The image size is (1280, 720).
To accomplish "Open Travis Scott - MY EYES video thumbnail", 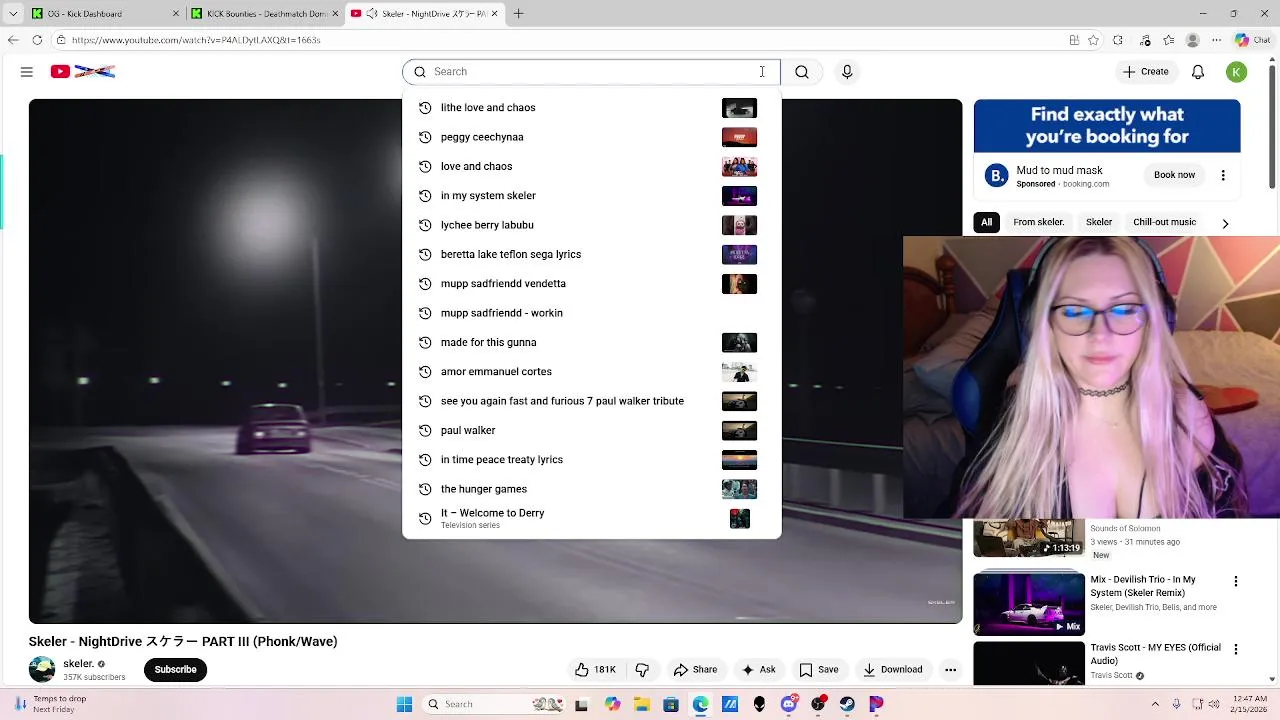I will (1029, 663).
